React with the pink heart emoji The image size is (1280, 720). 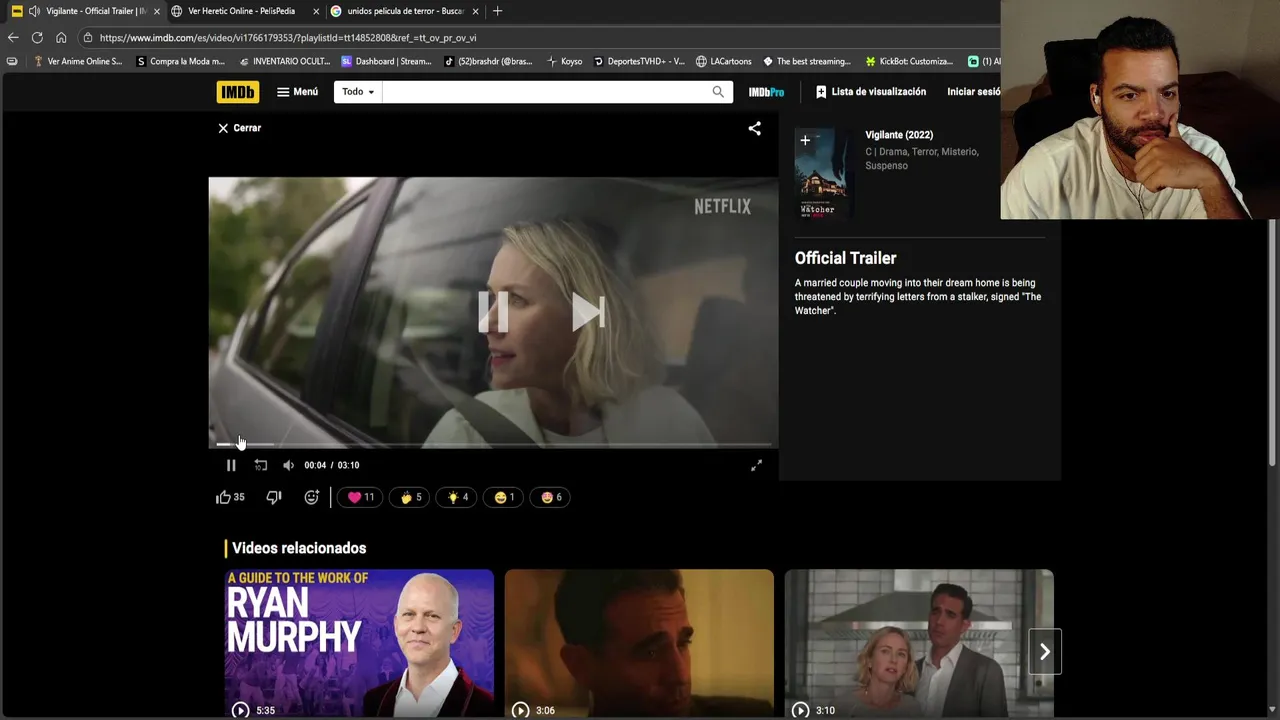[360, 497]
